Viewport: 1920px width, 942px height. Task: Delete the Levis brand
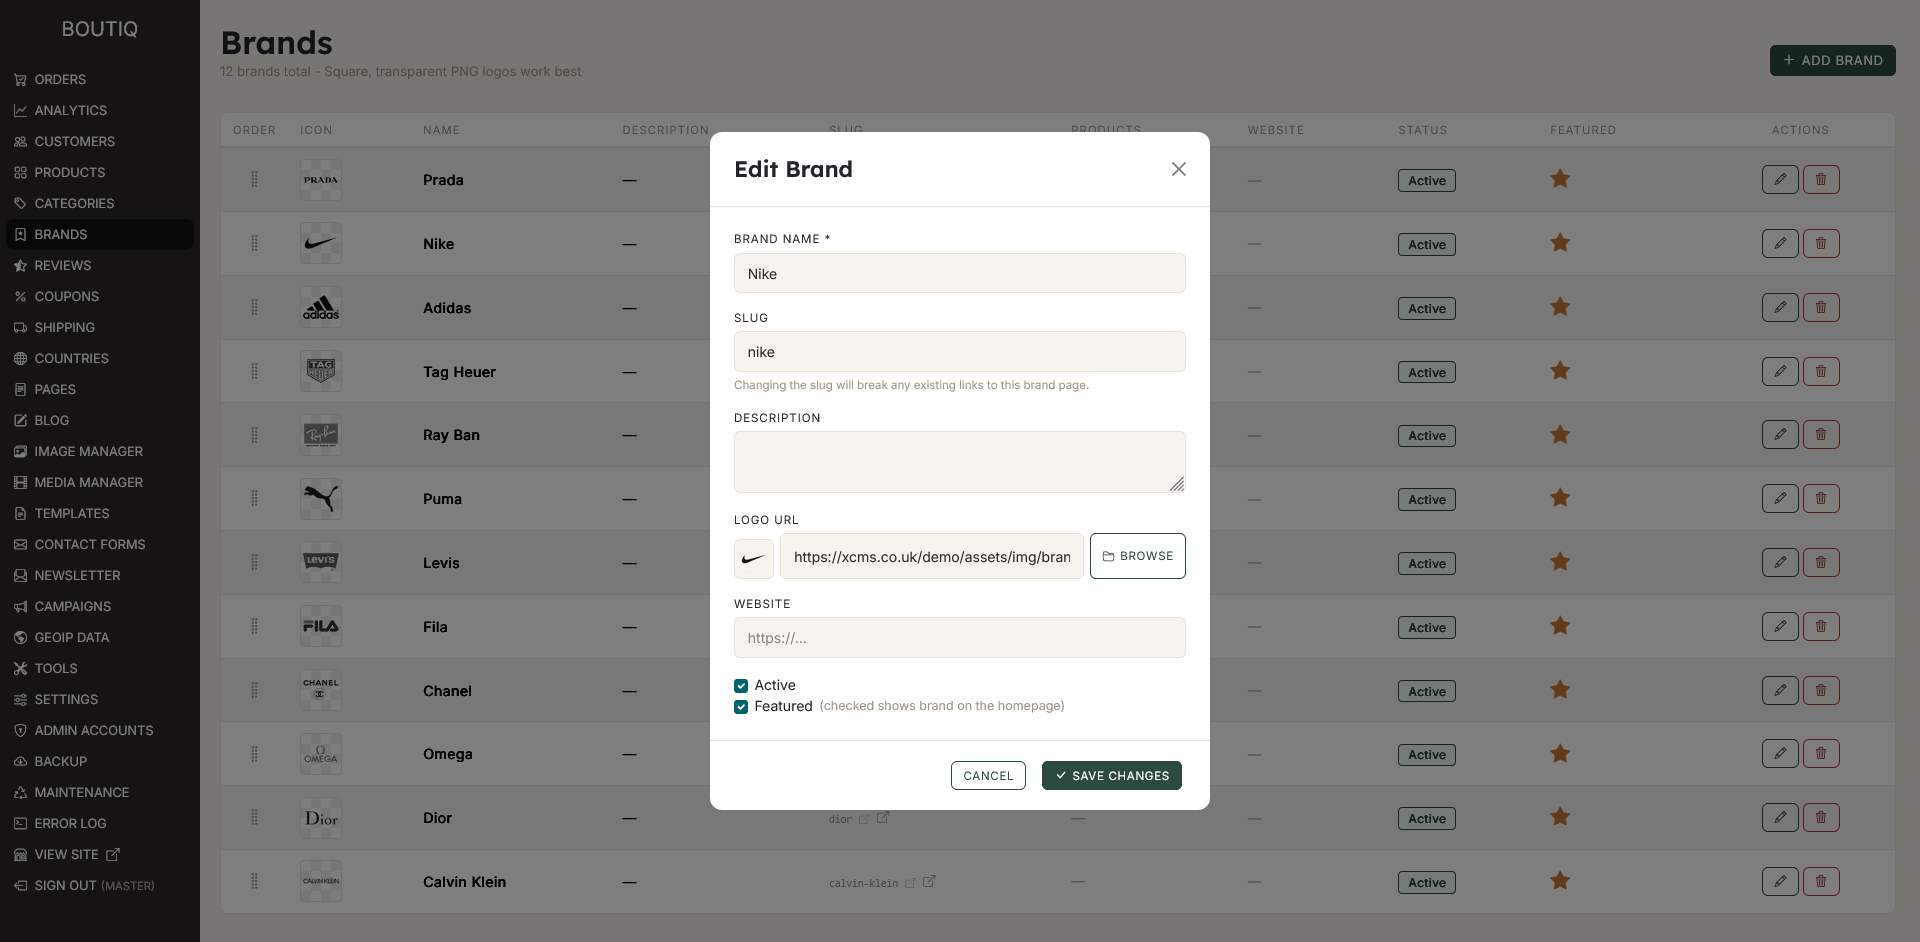click(x=1821, y=563)
